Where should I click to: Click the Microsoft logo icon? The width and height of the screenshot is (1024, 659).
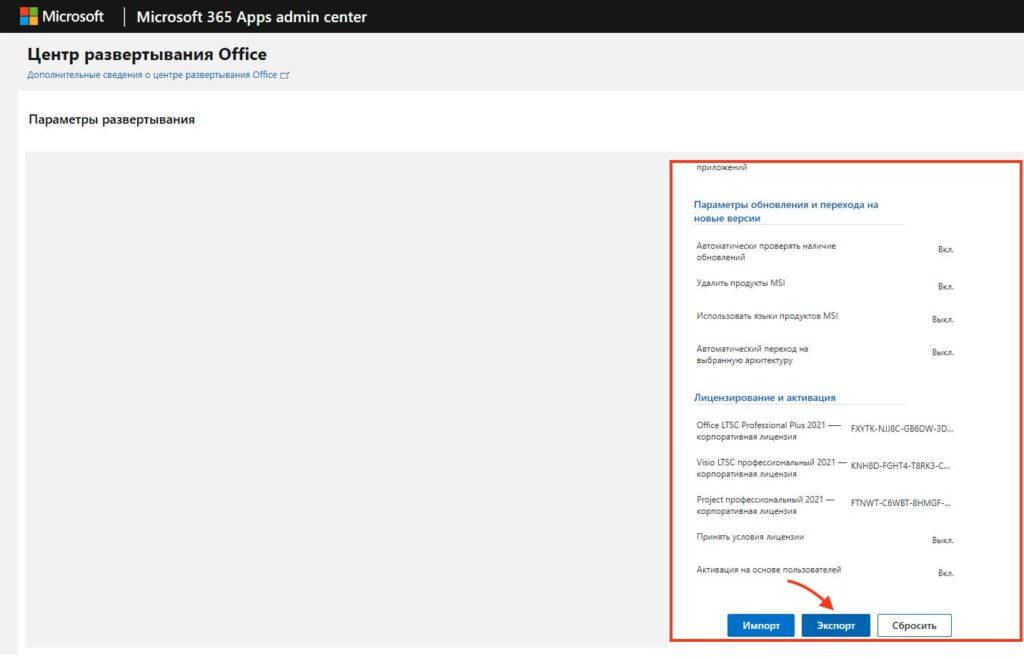click(x=29, y=16)
